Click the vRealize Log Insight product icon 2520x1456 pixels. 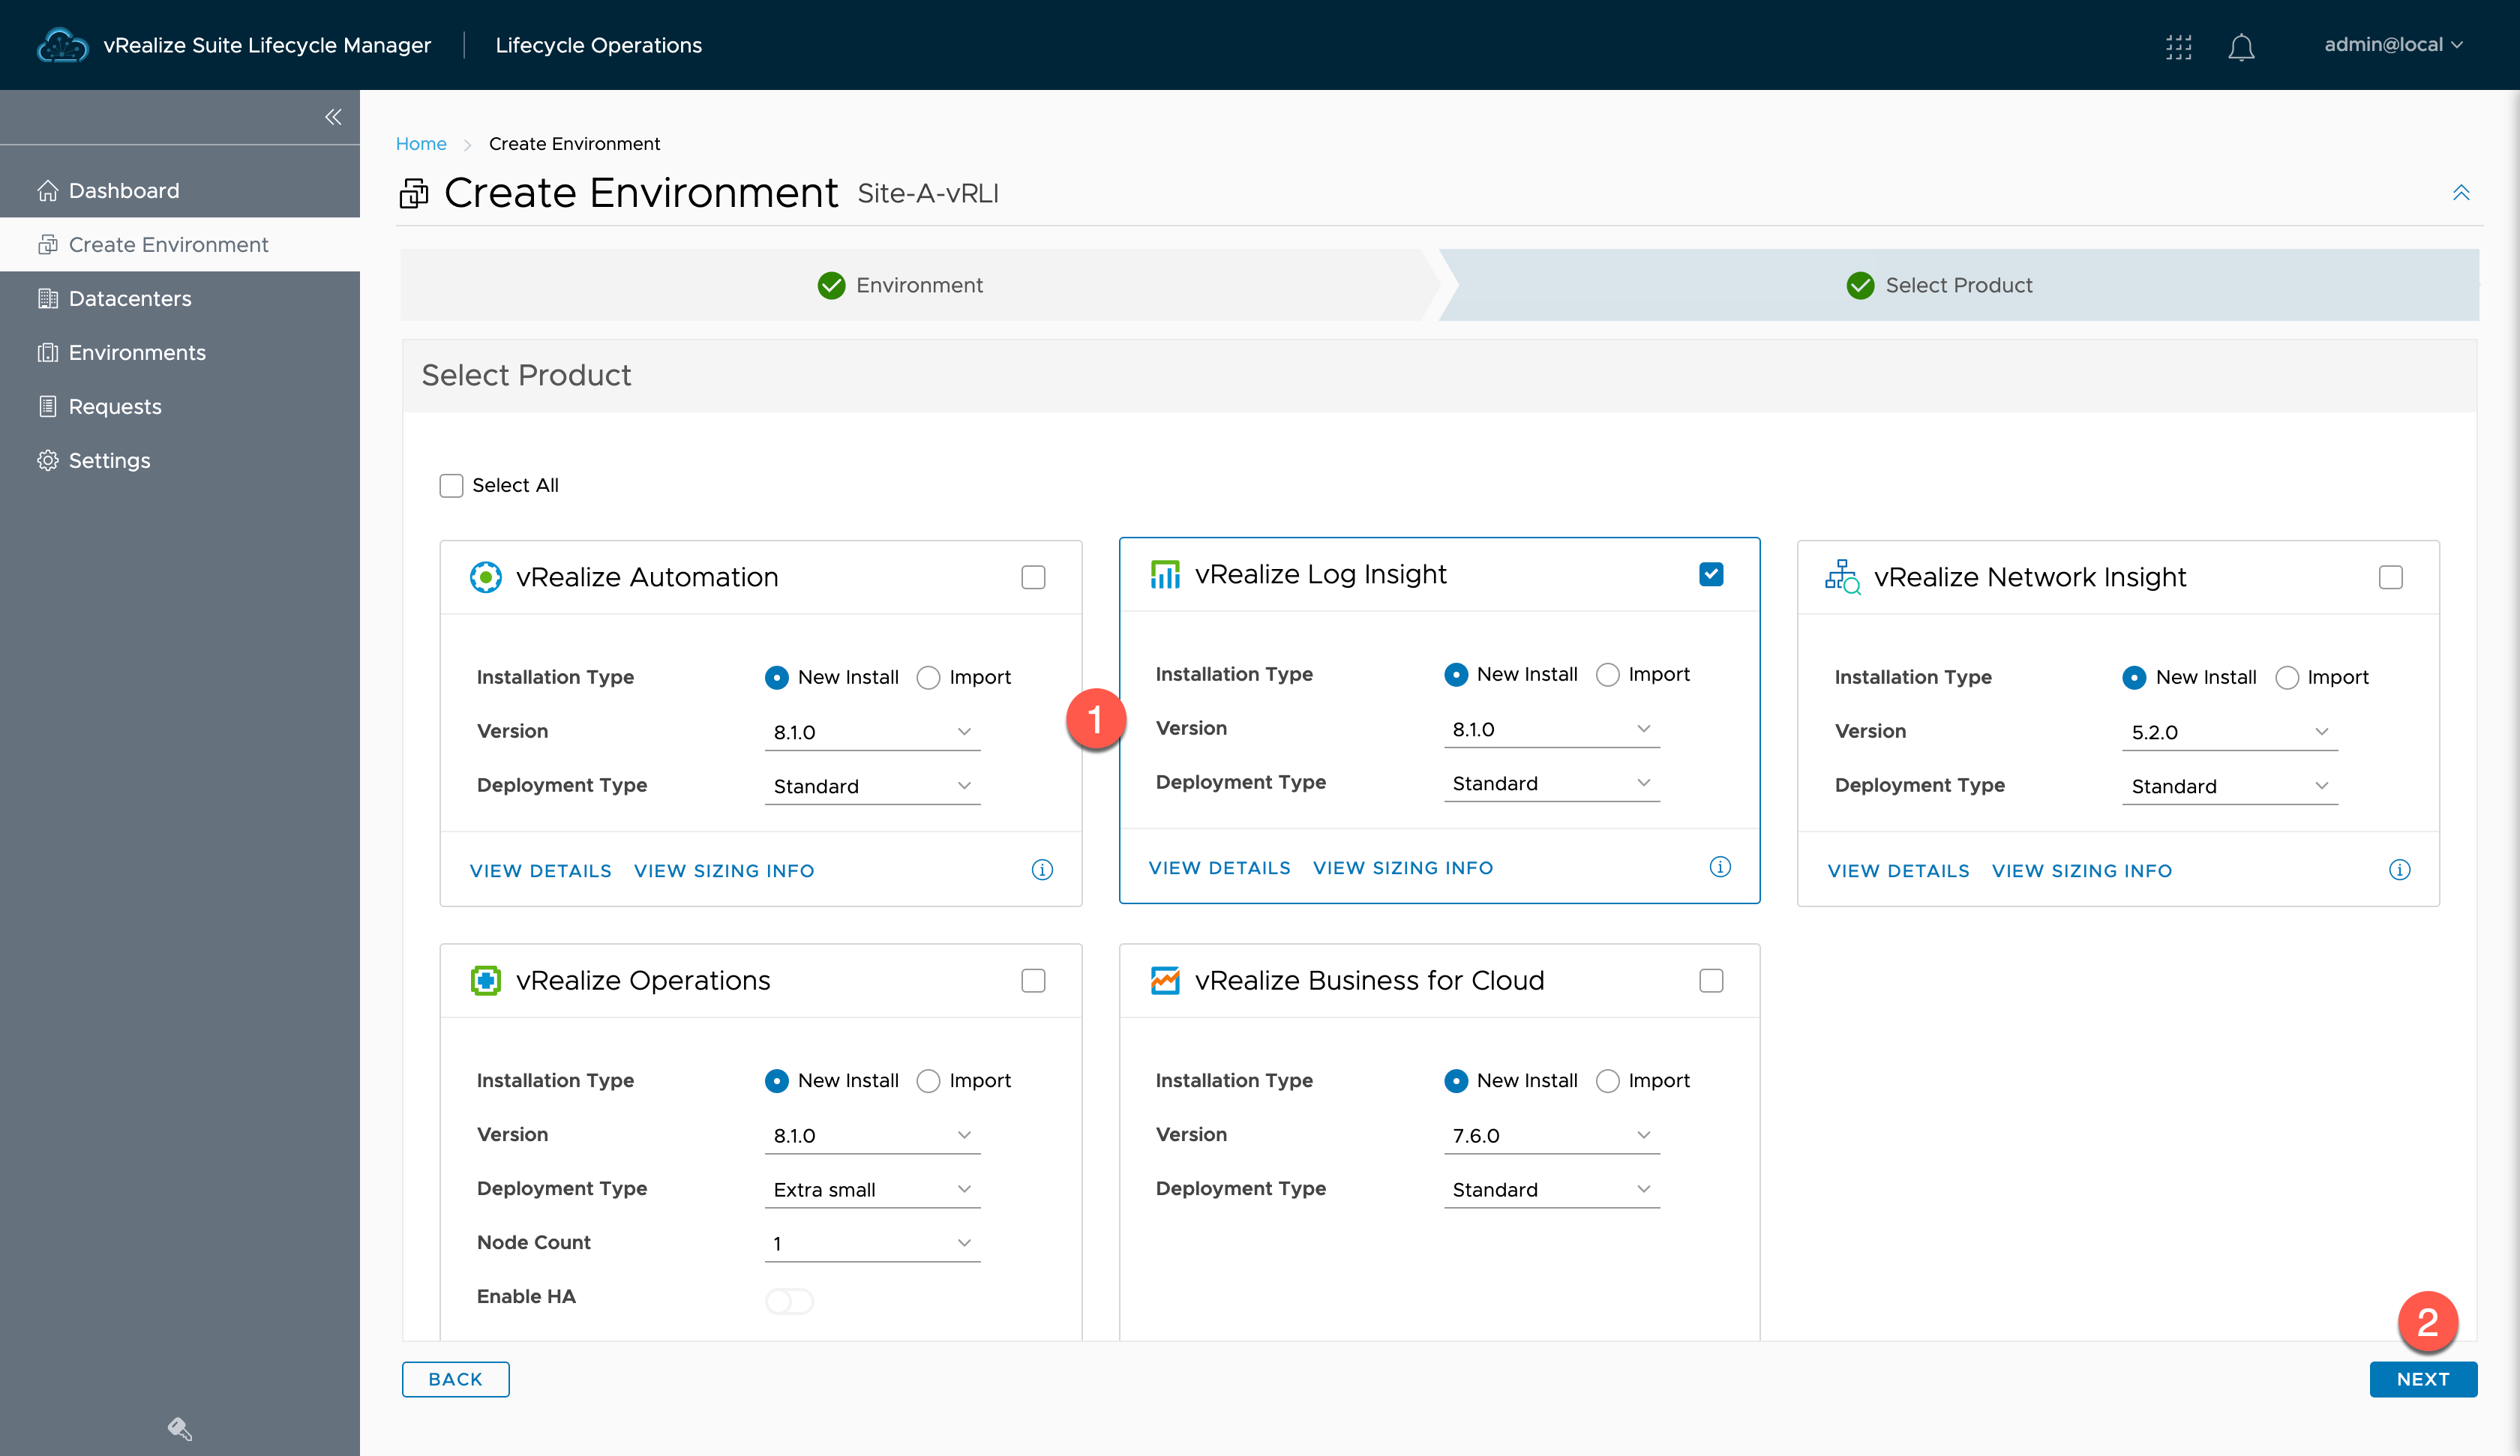[1165, 574]
